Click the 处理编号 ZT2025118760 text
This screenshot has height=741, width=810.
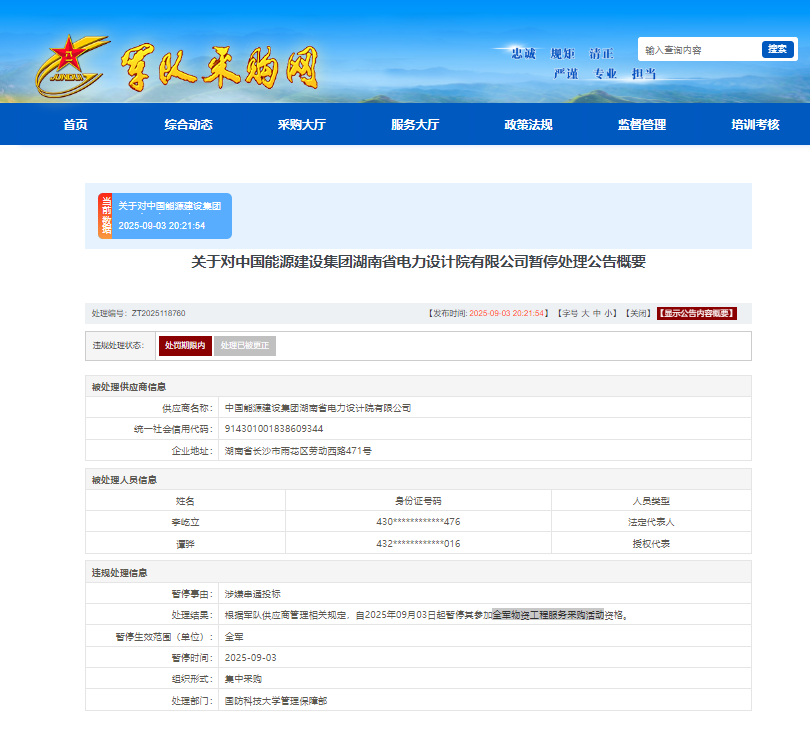point(138,313)
